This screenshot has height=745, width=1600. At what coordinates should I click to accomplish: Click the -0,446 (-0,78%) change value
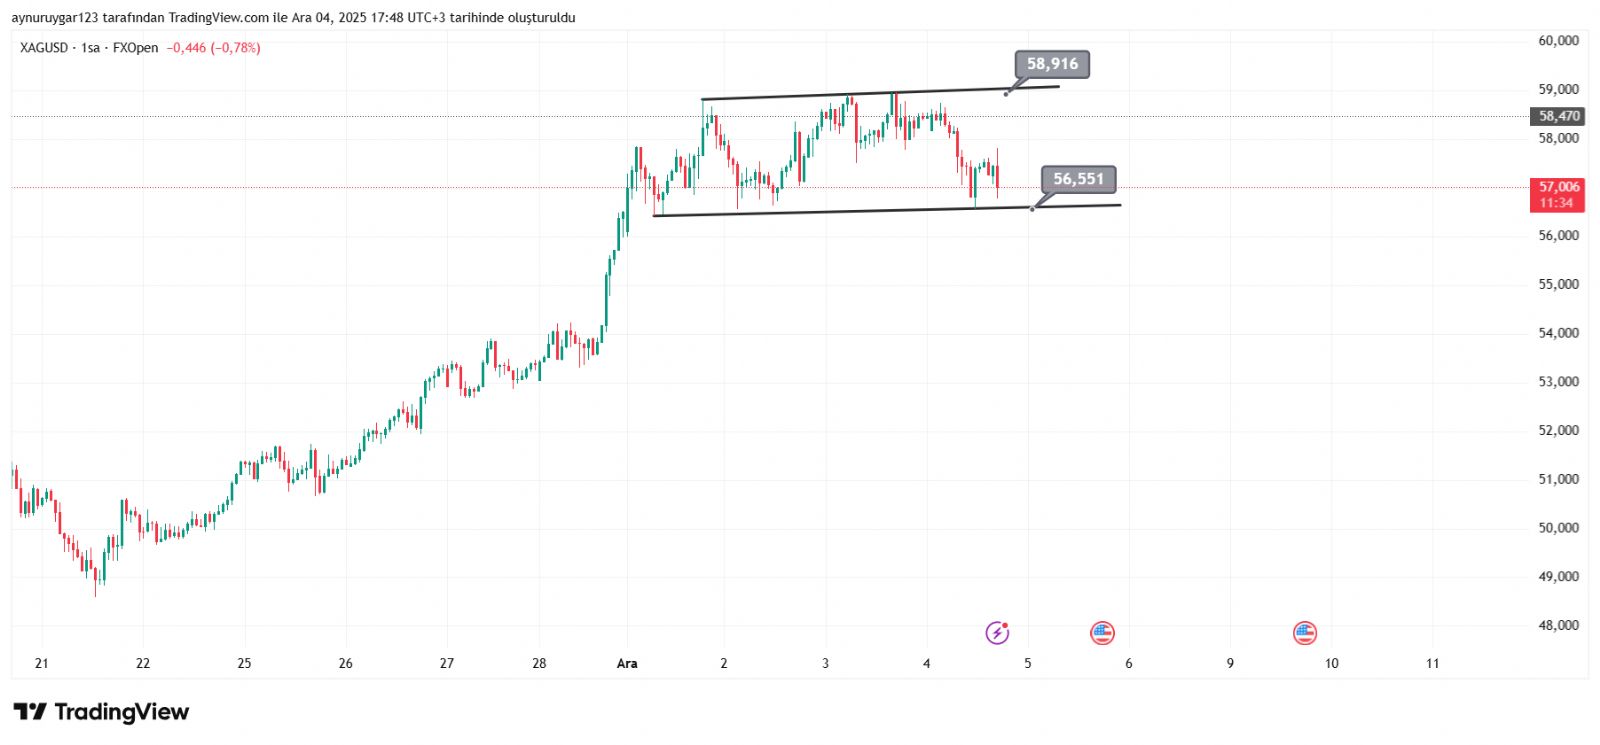[x=213, y=48]
